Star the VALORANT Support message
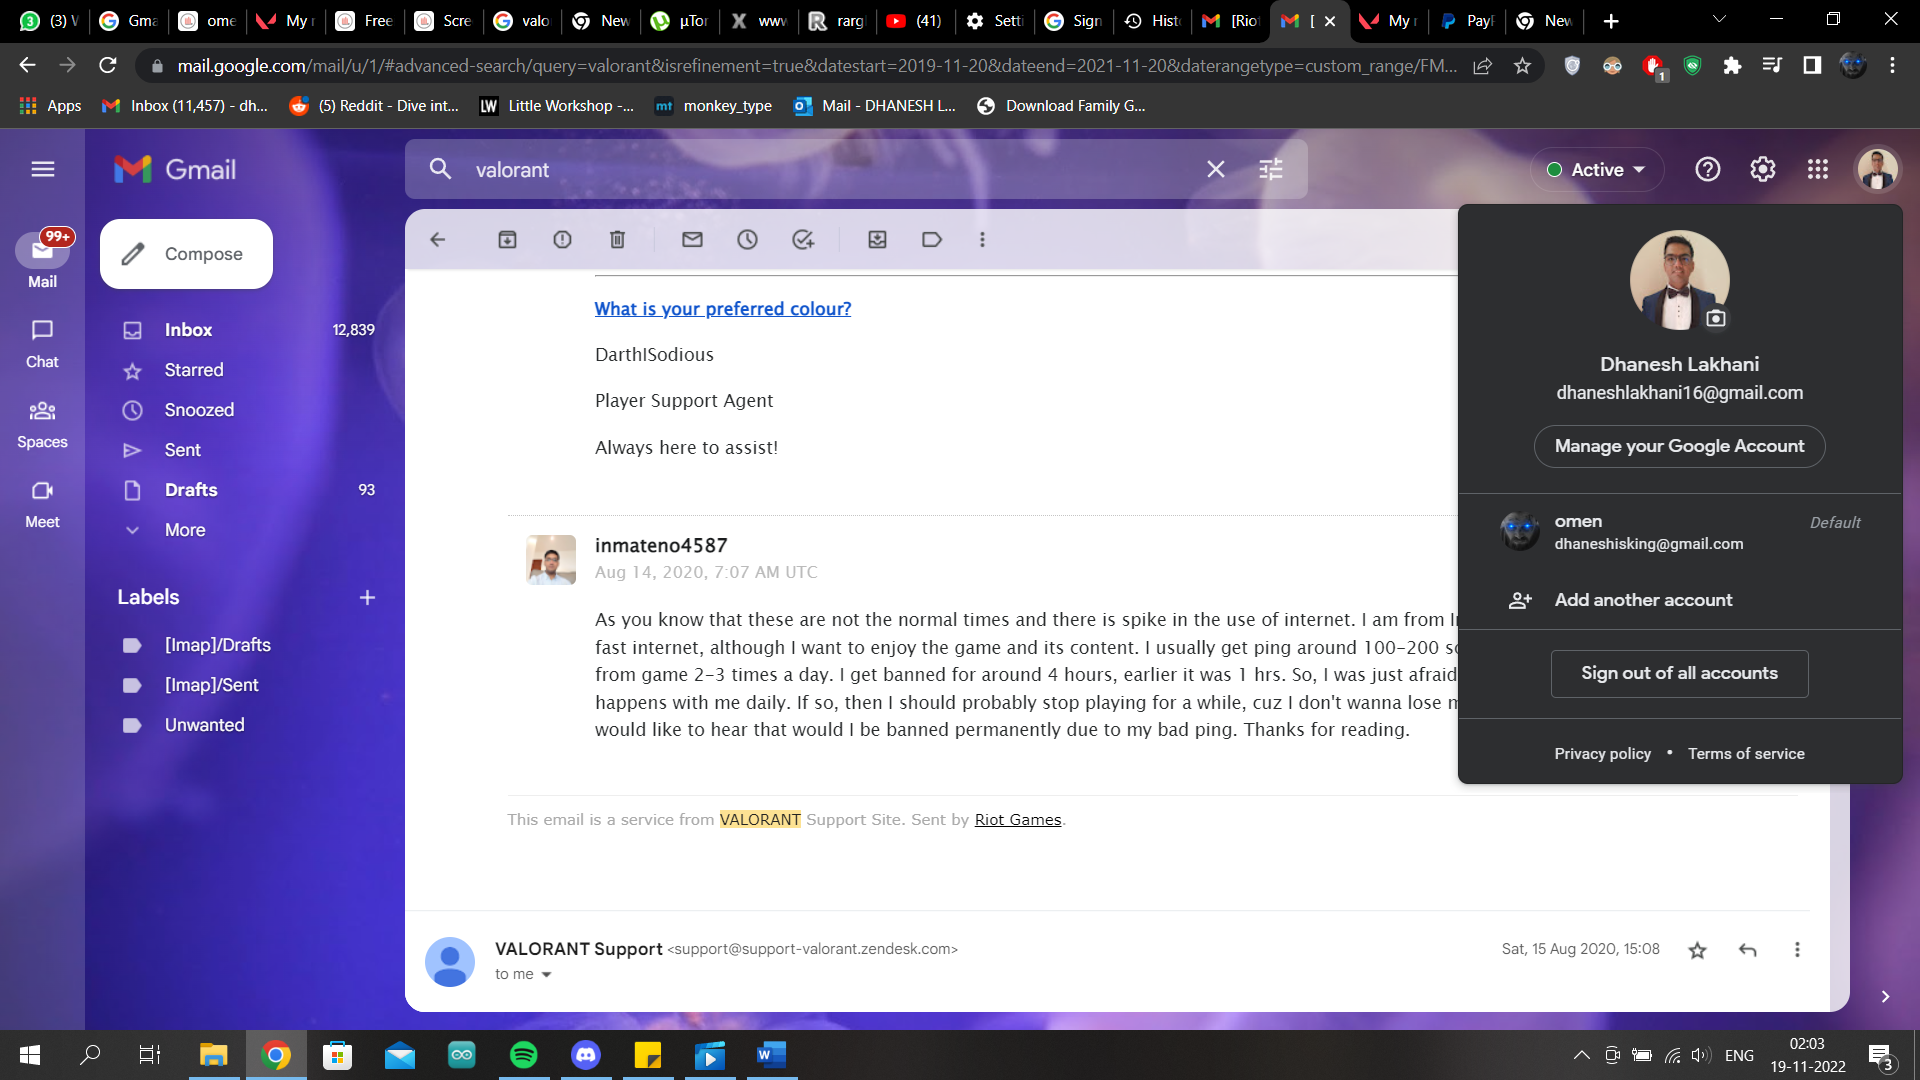 (x=1698, y=950)
